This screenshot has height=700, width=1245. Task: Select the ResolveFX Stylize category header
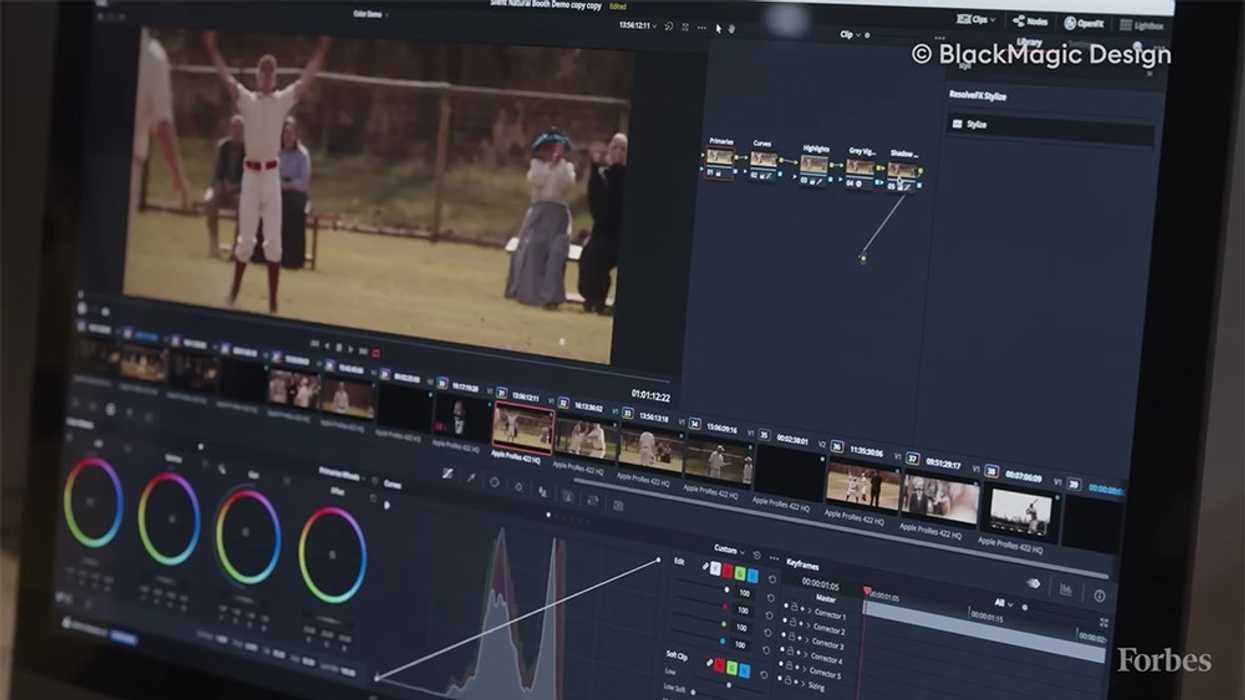click(x=977, y=96)
